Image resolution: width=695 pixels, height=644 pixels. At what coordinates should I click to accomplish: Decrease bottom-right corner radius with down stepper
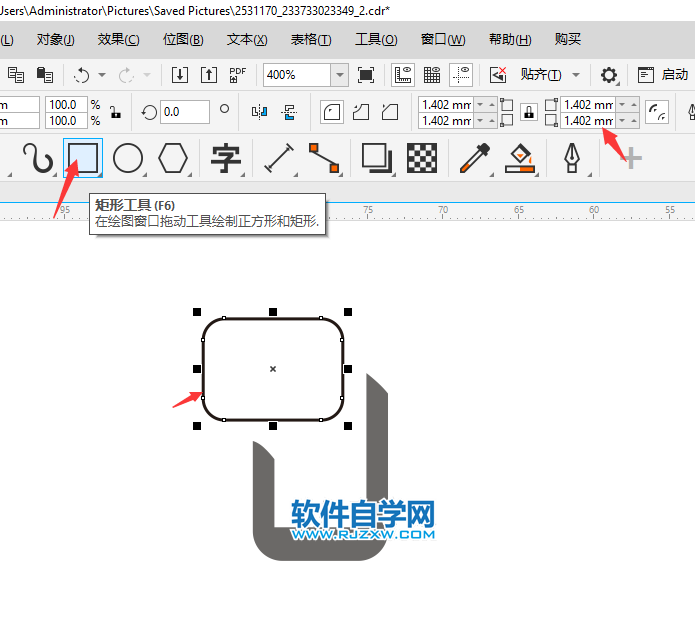(x=622, y=121)
